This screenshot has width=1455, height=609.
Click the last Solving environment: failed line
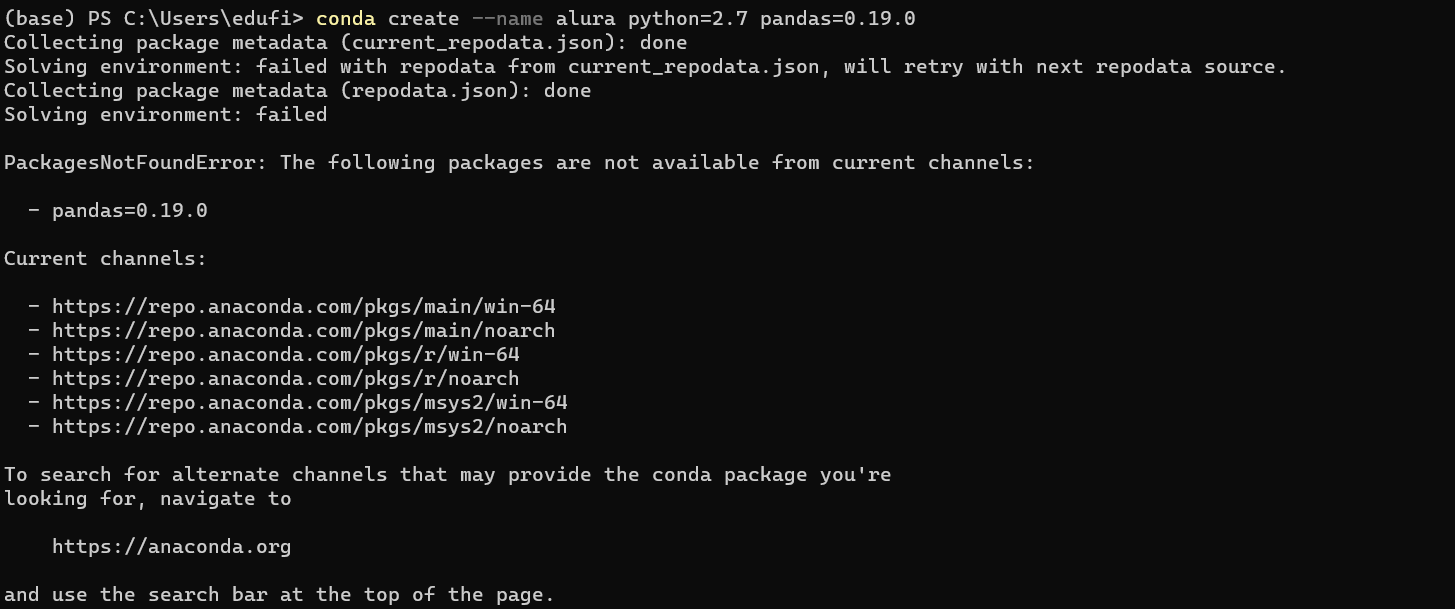coord(165,115)
